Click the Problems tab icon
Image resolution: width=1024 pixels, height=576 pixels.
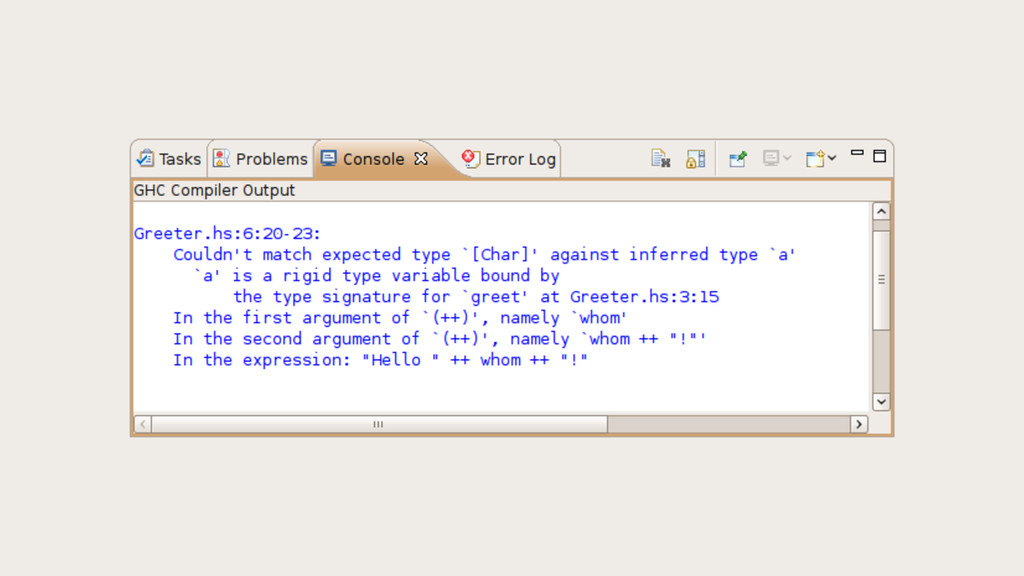point(221,158)
